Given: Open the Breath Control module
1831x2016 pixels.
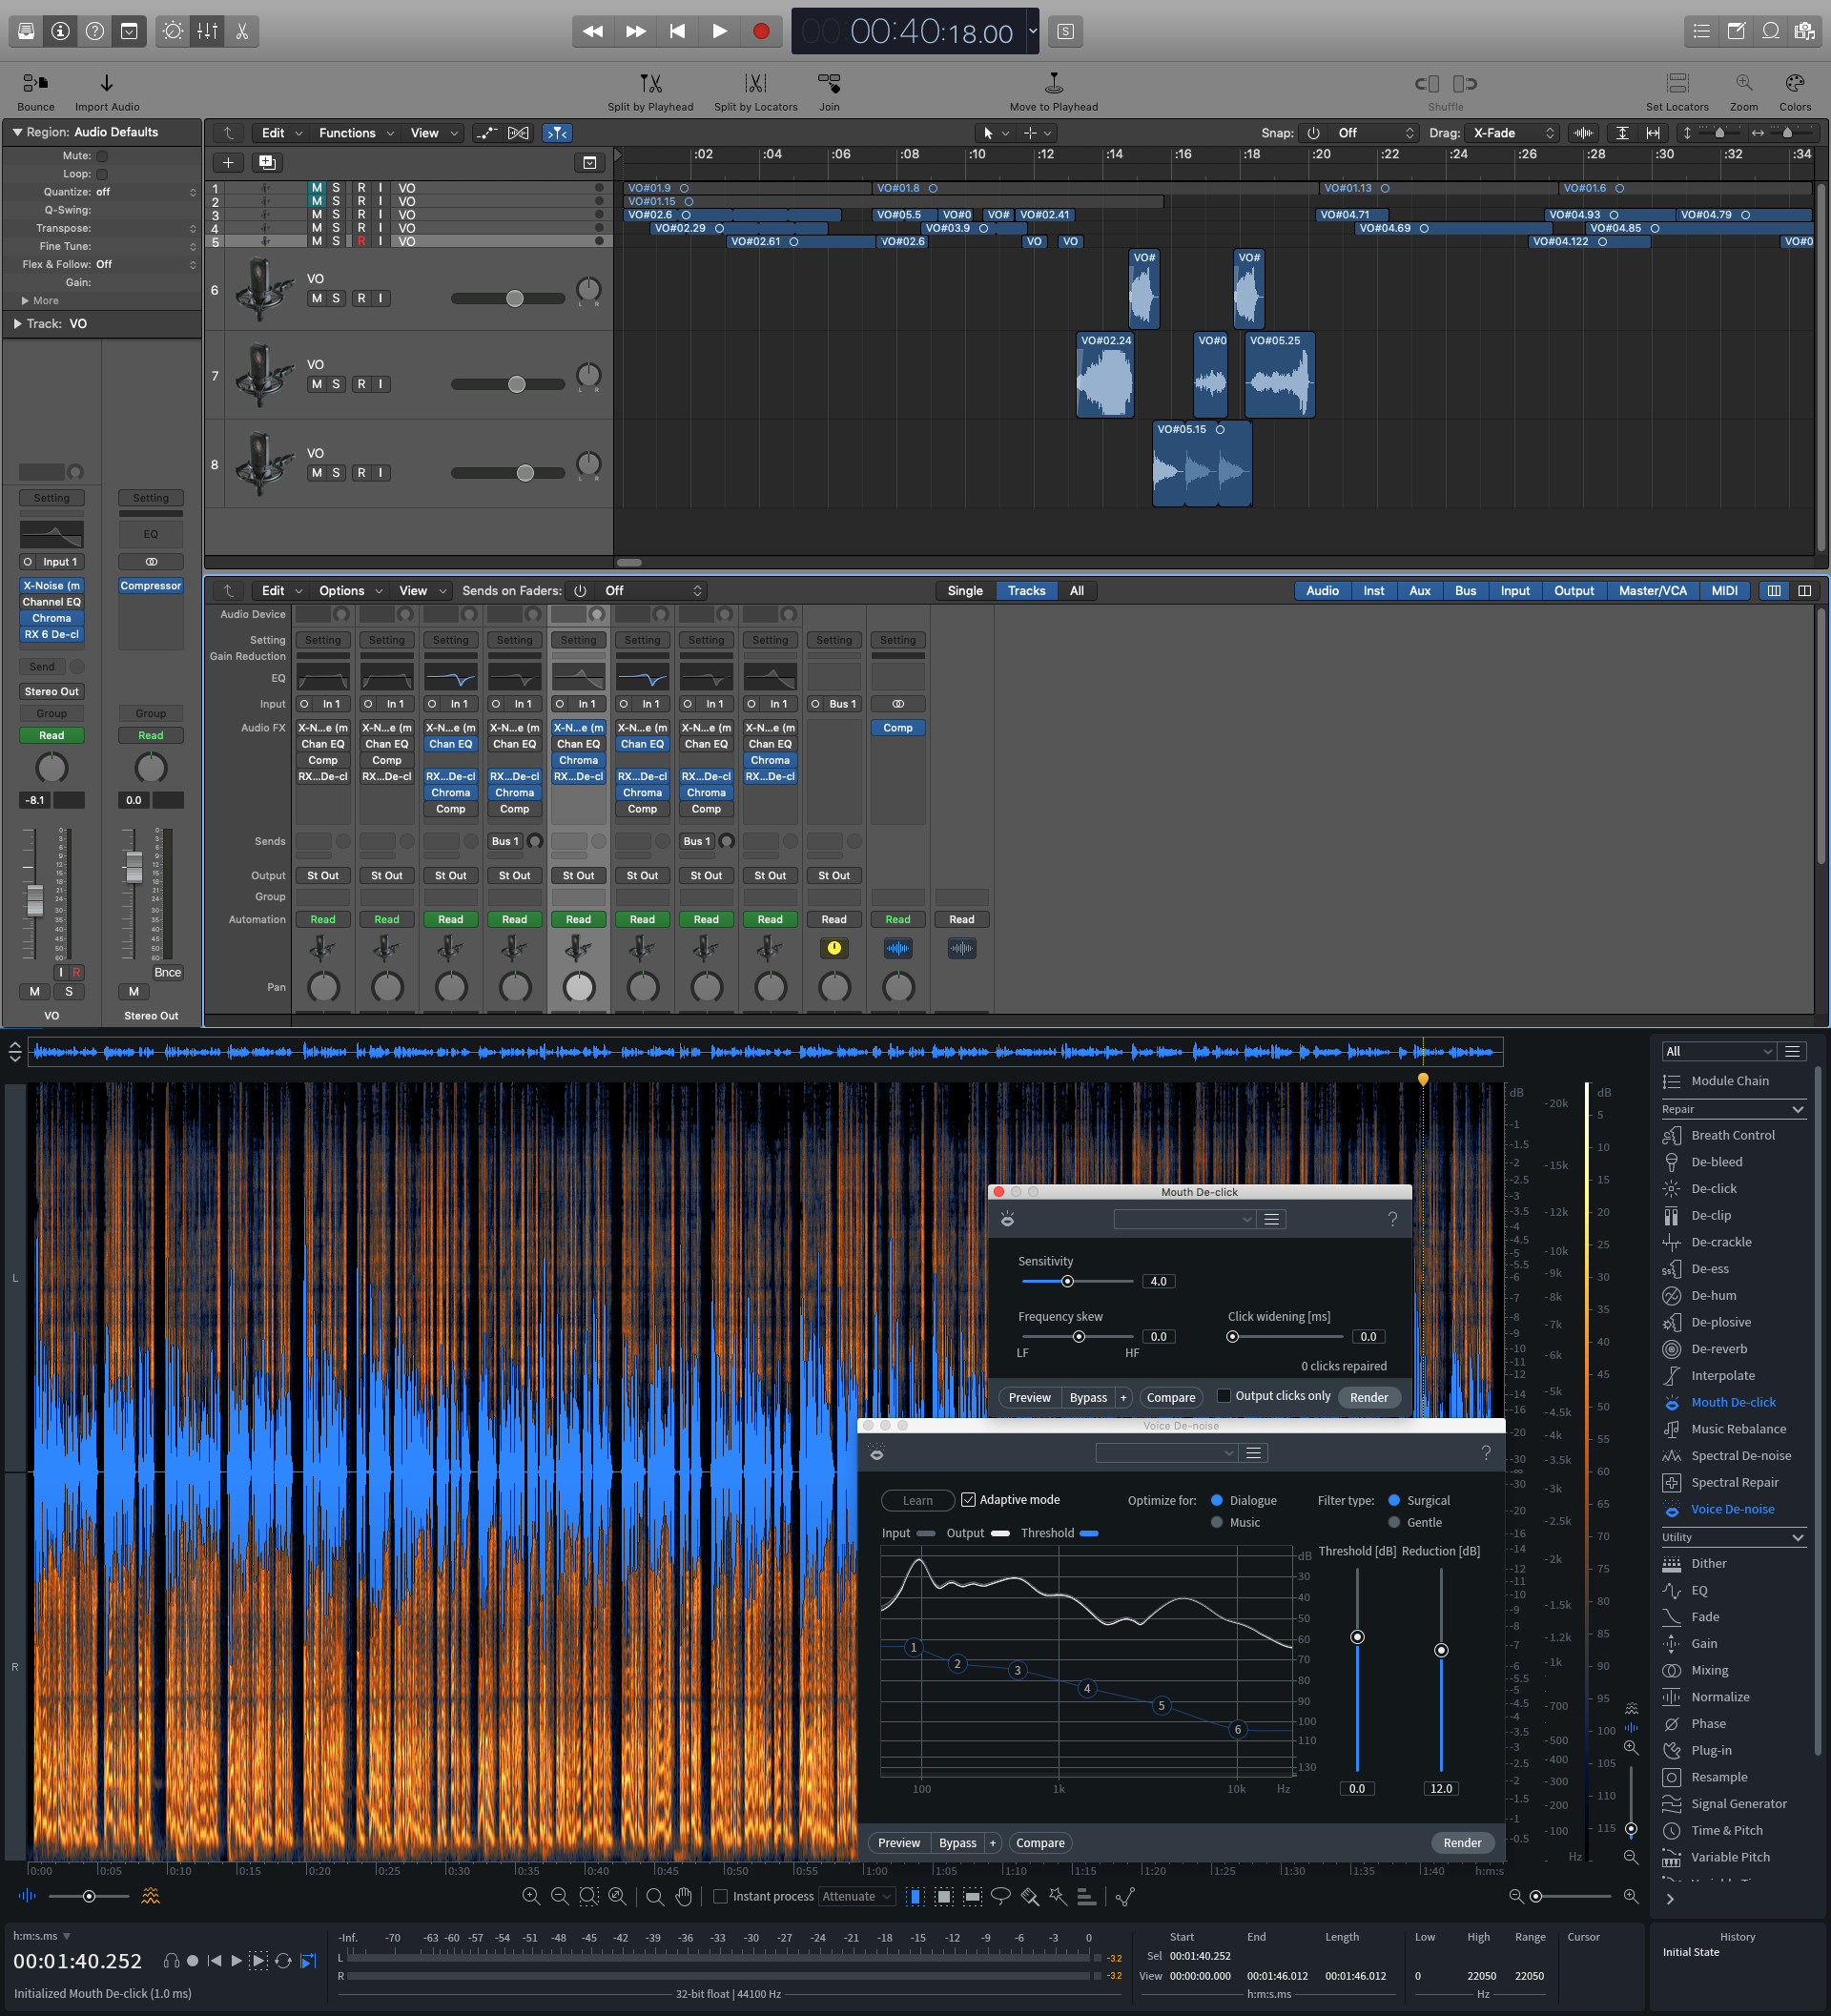Looking at the screenshot, I should coord(1734,1135).
